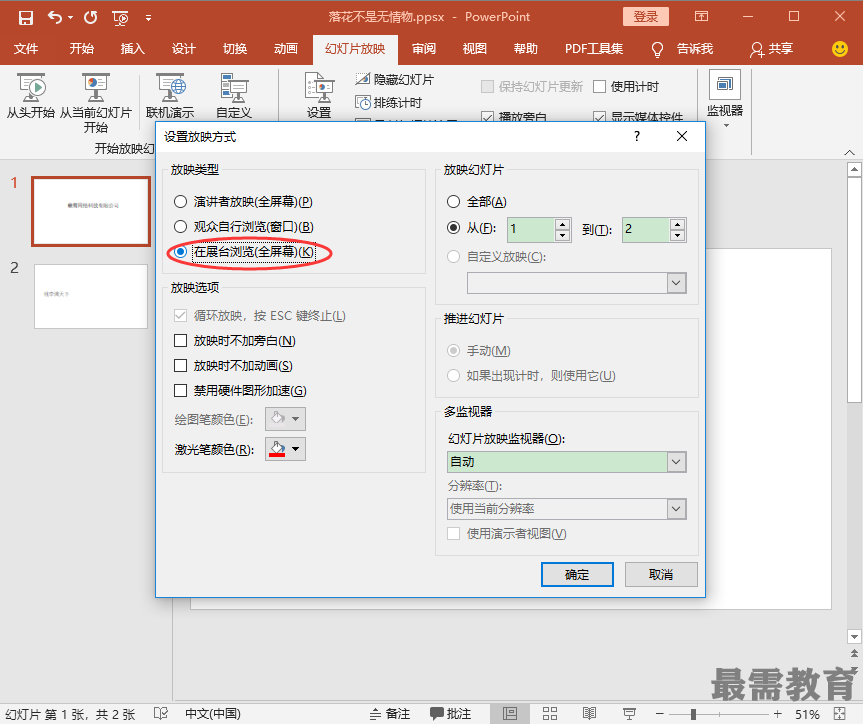Viewport: 863px width, 724px height.
Task: Open the PDF工具集 ribbon tab
Action: pos(594,49)
